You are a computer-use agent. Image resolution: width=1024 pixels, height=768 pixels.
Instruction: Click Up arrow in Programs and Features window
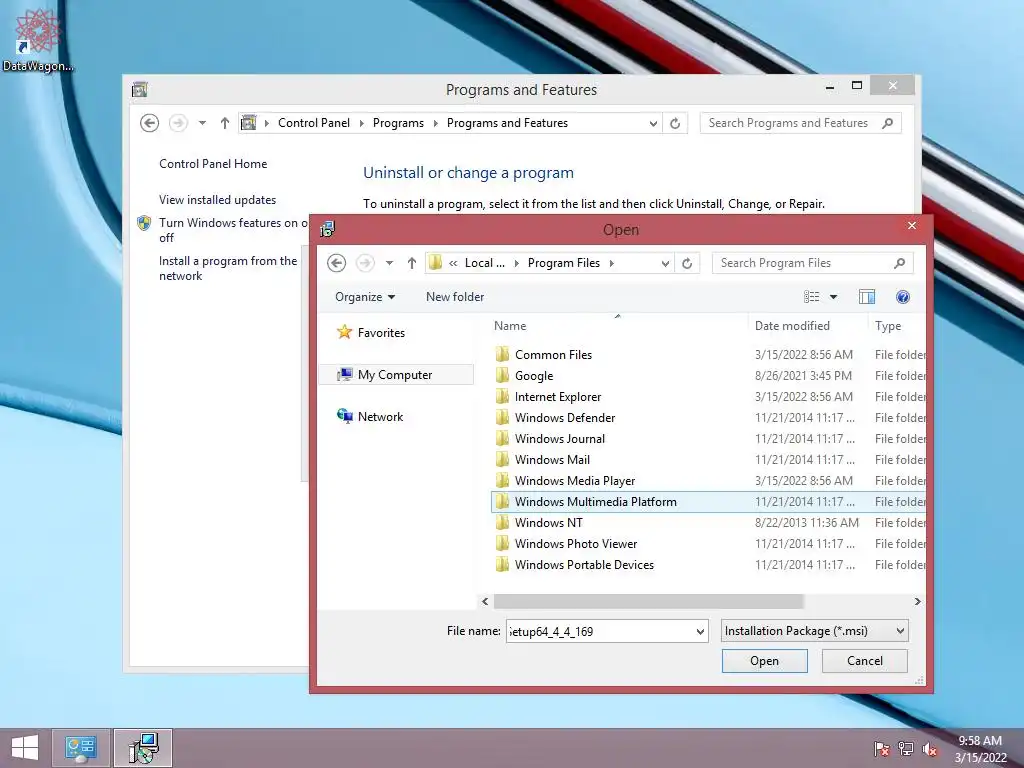pyautogui.click(x=225, y=123)
